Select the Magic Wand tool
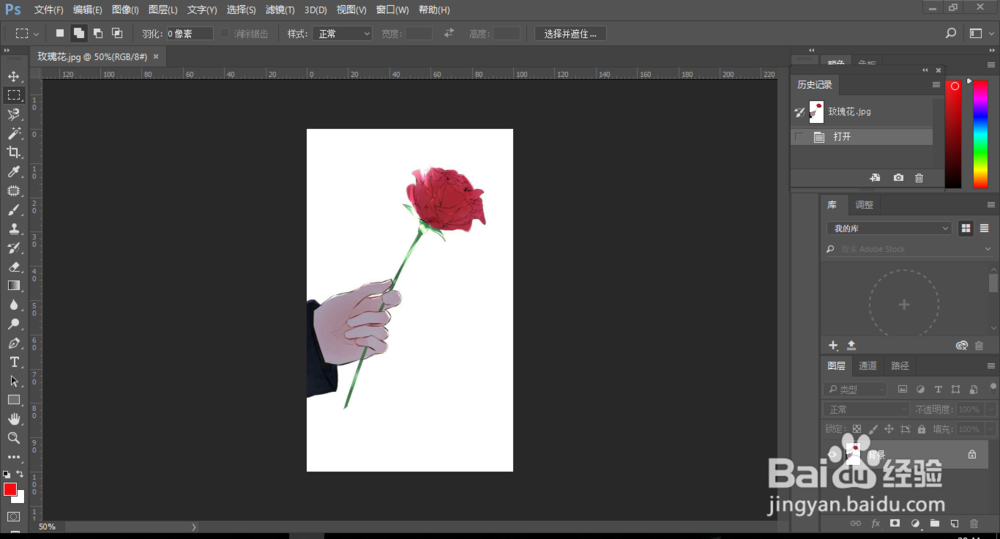1000x539 pixels. (13, 133)
